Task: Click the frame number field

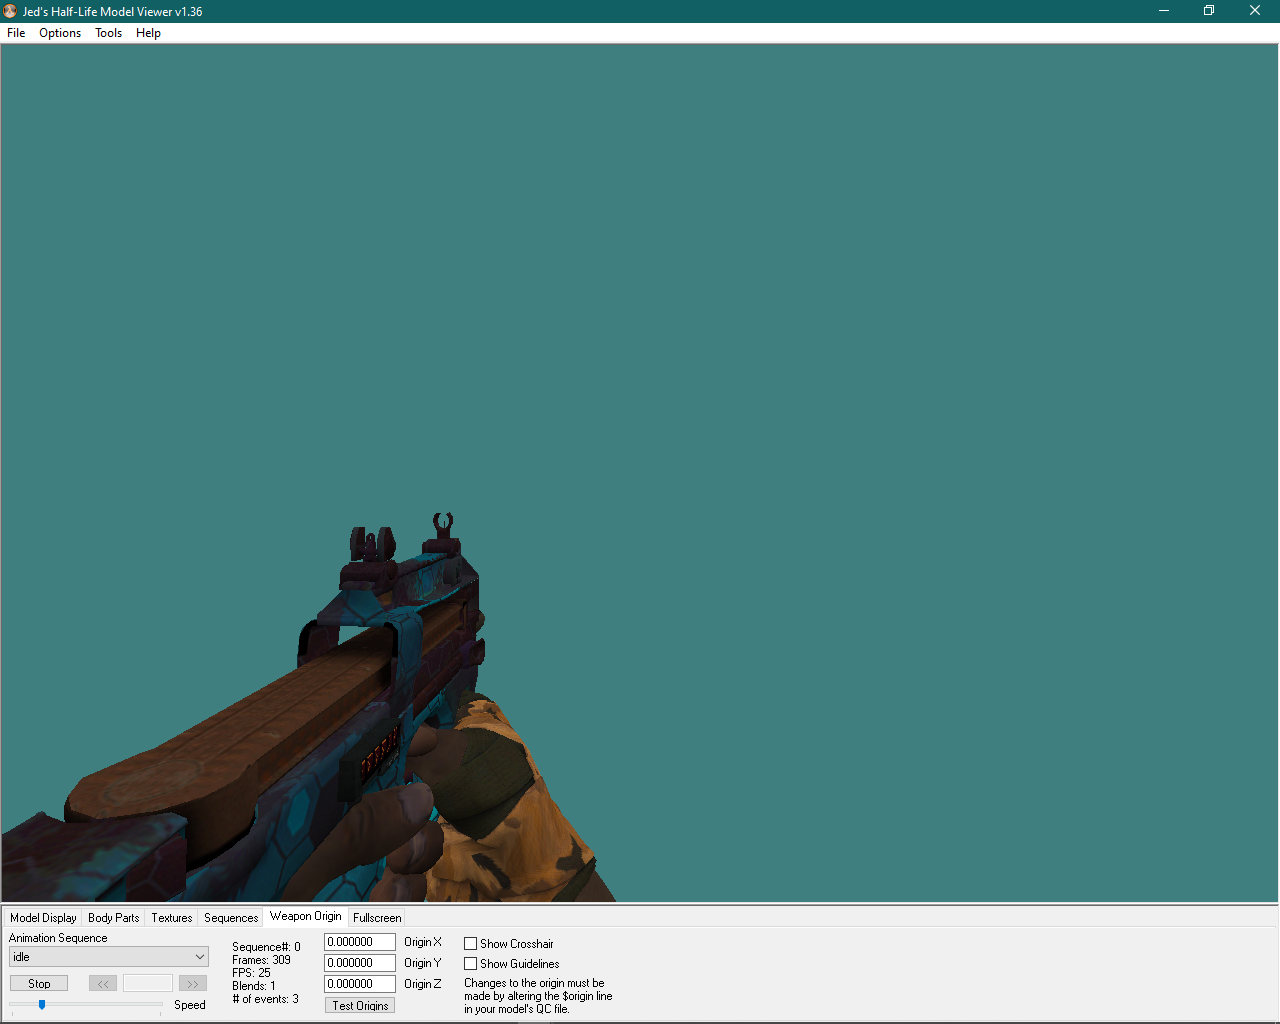Action: [x=148, y=984]
